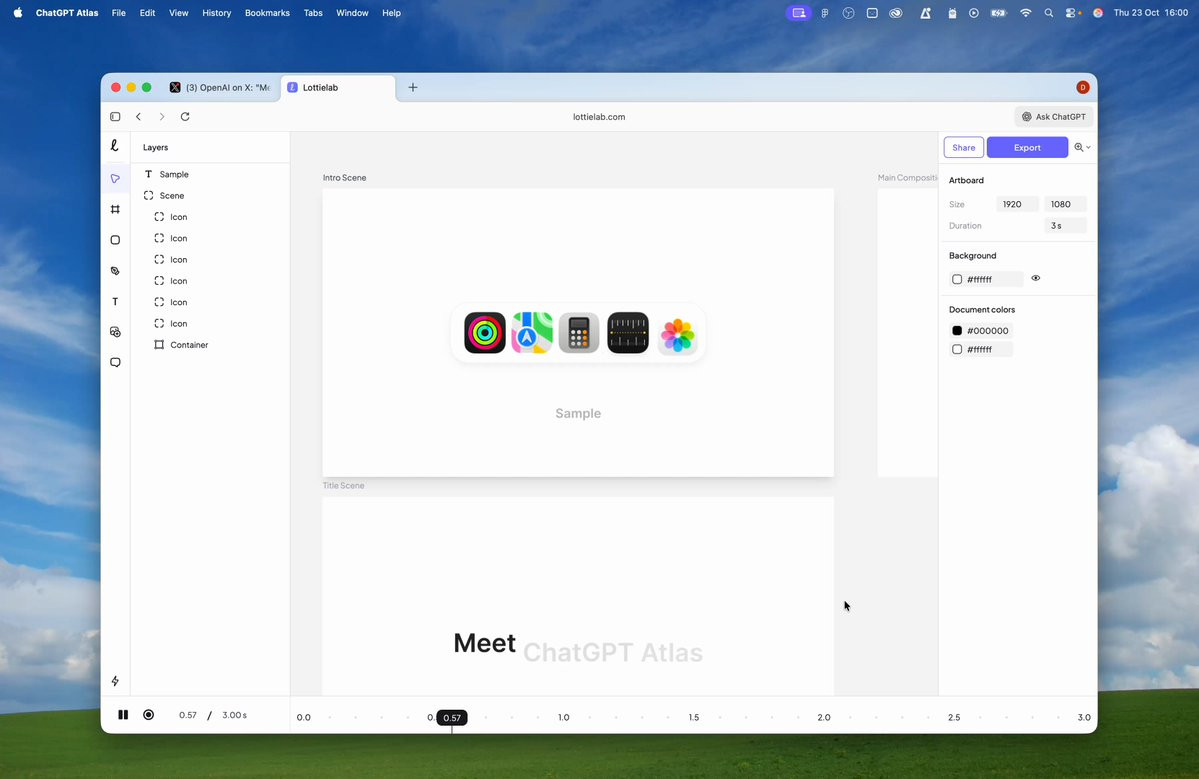1199x779 pixels.
Task: Open the View menu
Action: pyautogui.click(x=178, y=13)
